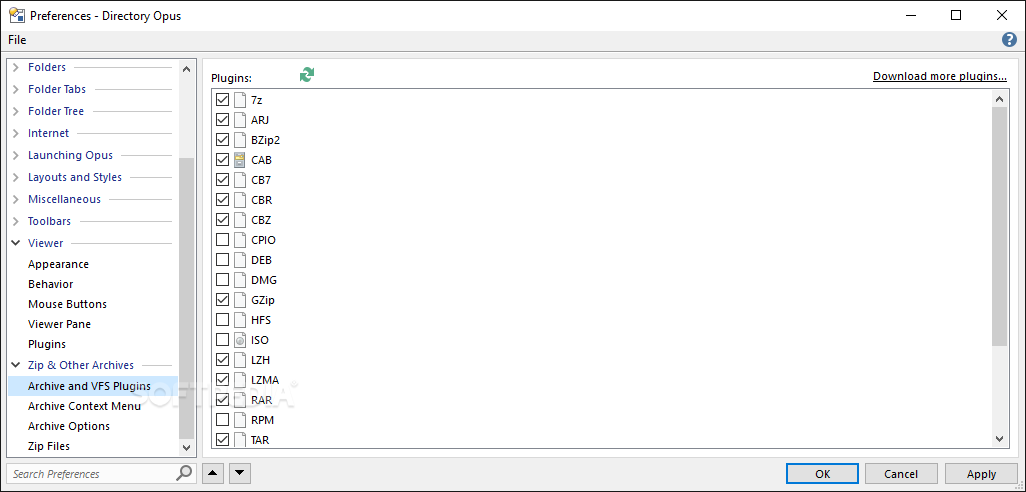
Task: Expand the Internet category arrow
Action: click(16, 133)
